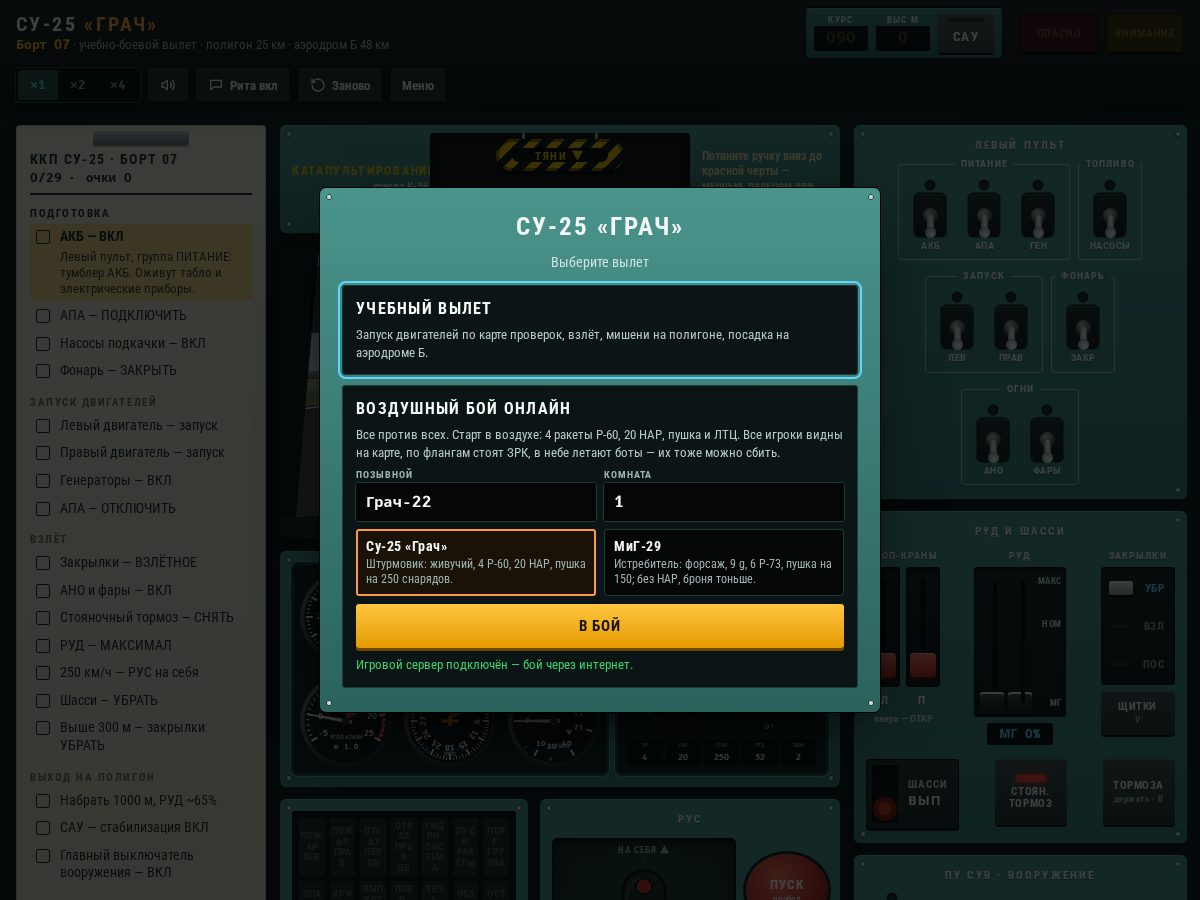This screenshot has height=900, width=1200.
Task: Choose the МиГ-29 aircraft card
Action: (724, 562)
